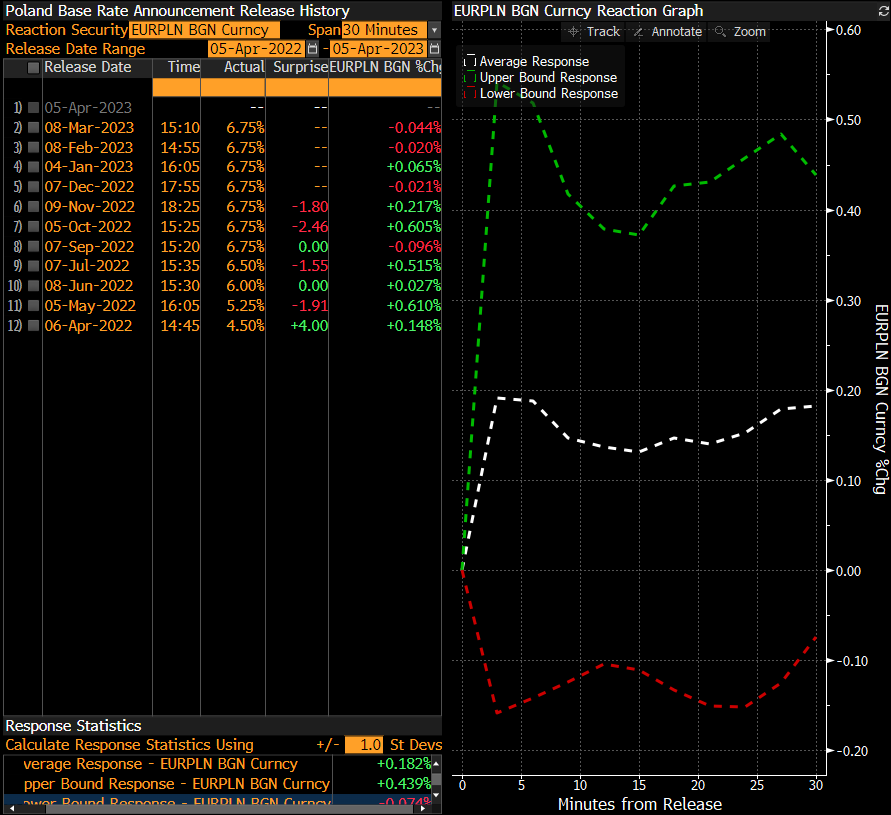This screenshot has width=891, height=815.
Task: Select the 06-Apr-2022 release date entry
Action: point(88,326)
